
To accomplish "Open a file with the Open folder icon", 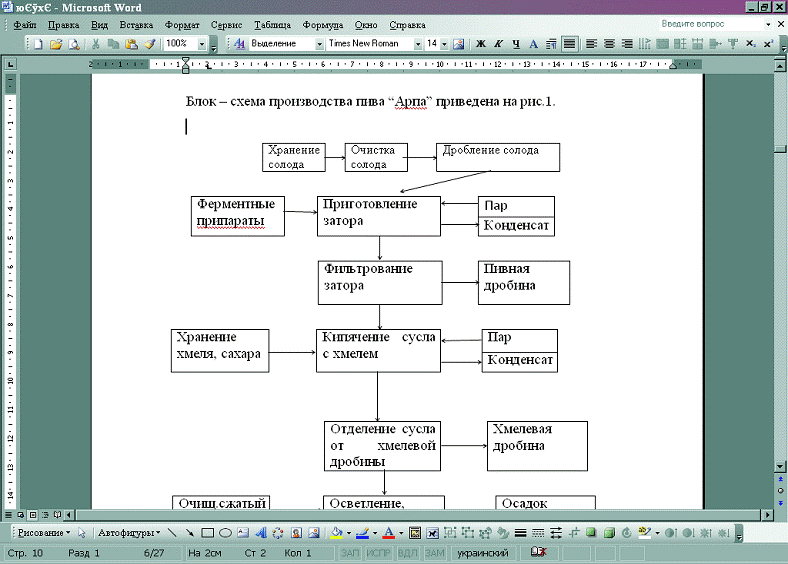I will [x=56, y=44].
